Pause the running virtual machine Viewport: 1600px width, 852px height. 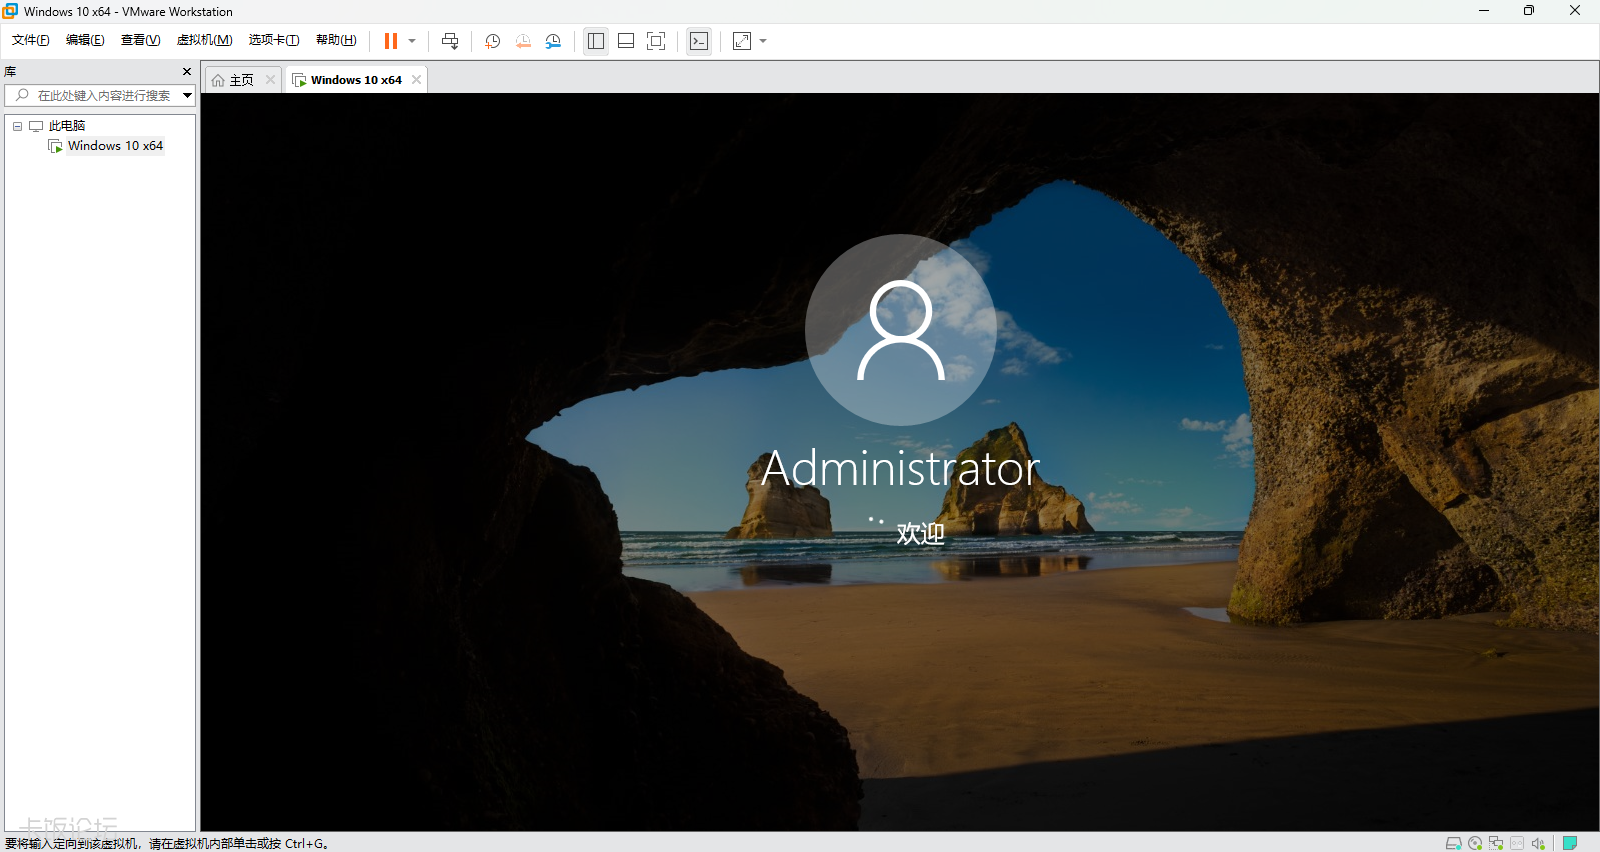point(391,41)
